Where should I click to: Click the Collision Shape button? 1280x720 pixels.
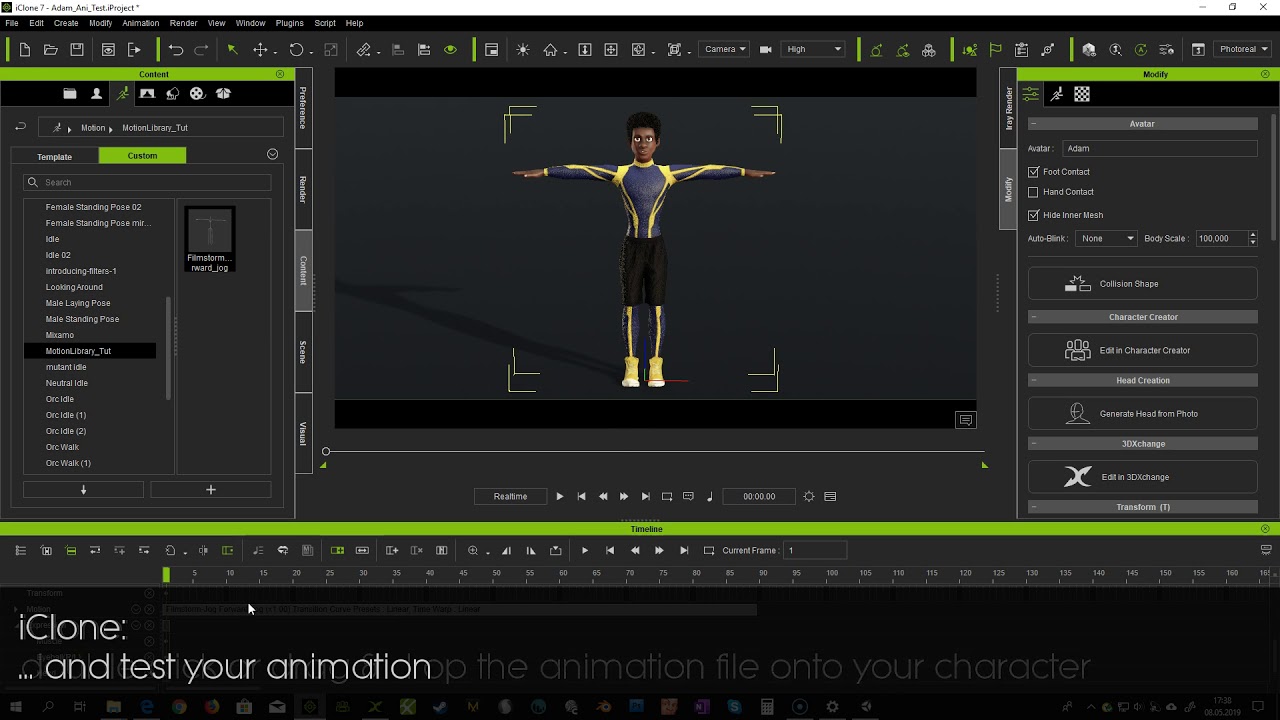[x=1142, y=284]
